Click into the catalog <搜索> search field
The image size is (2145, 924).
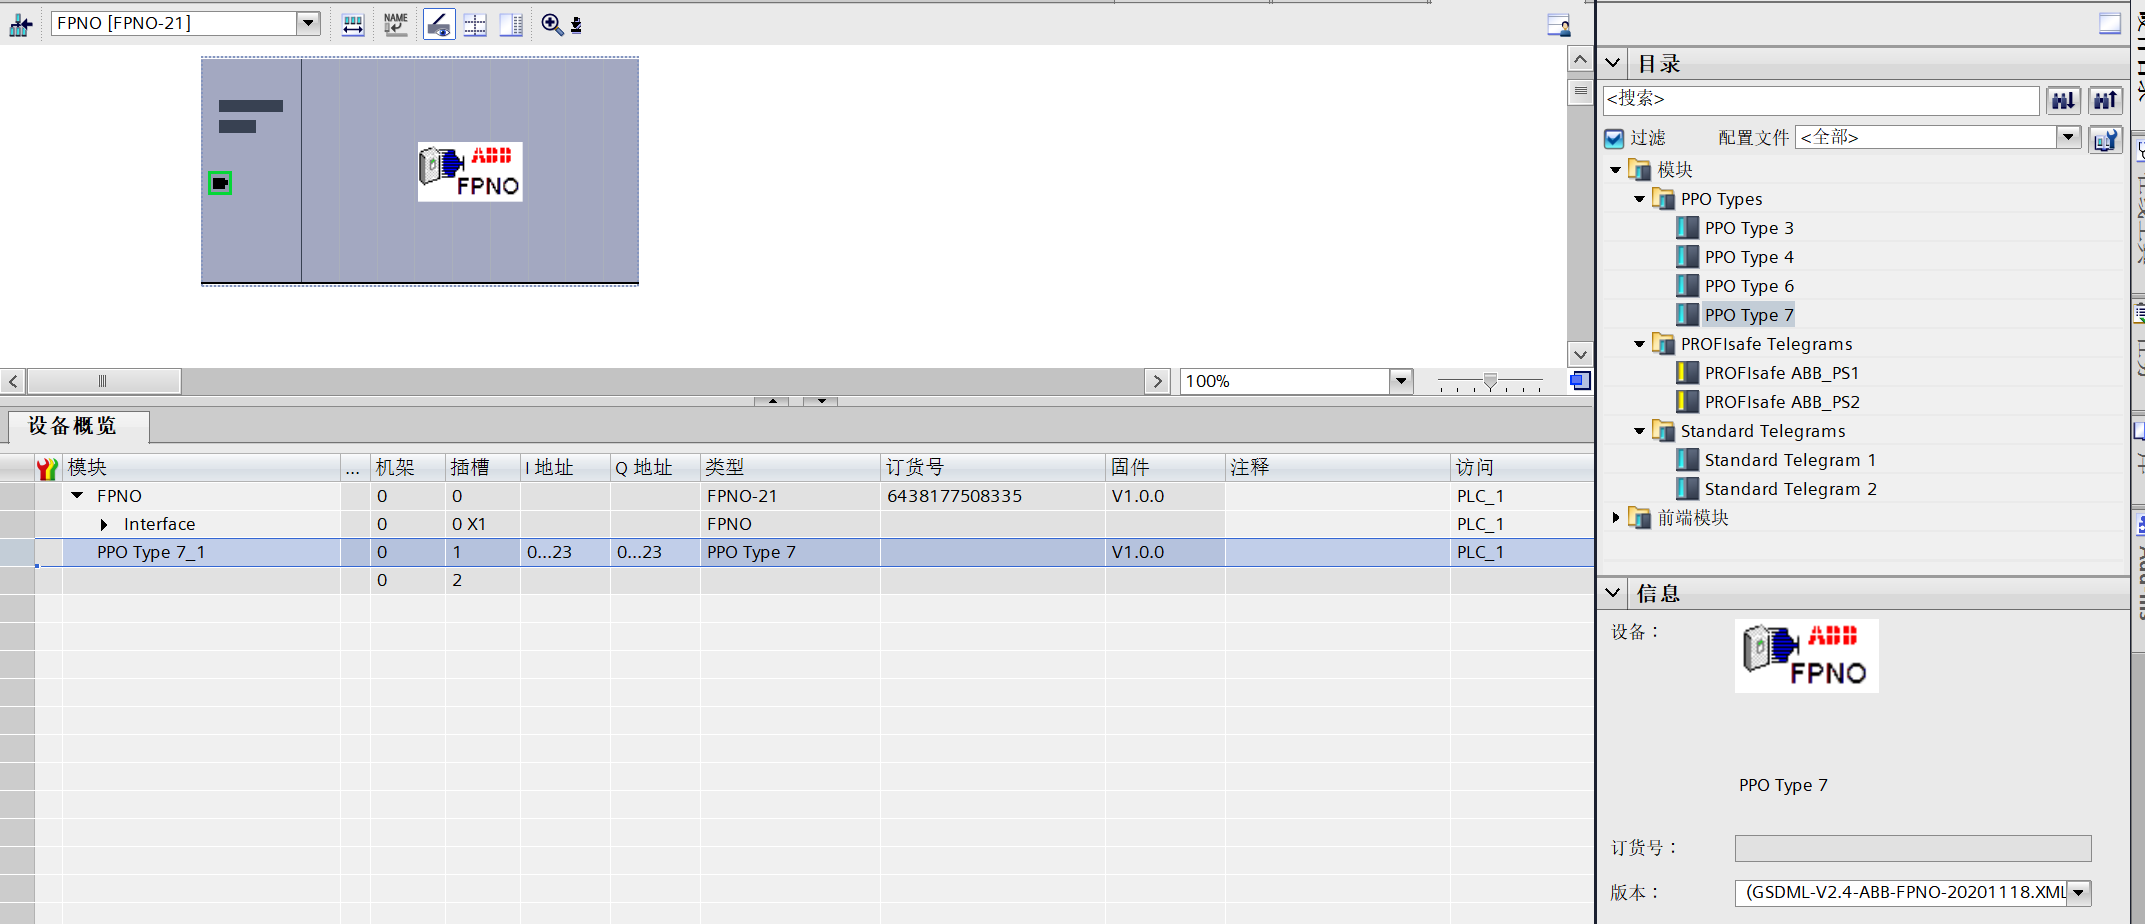pyautogui.click(x=1820, y=99)
